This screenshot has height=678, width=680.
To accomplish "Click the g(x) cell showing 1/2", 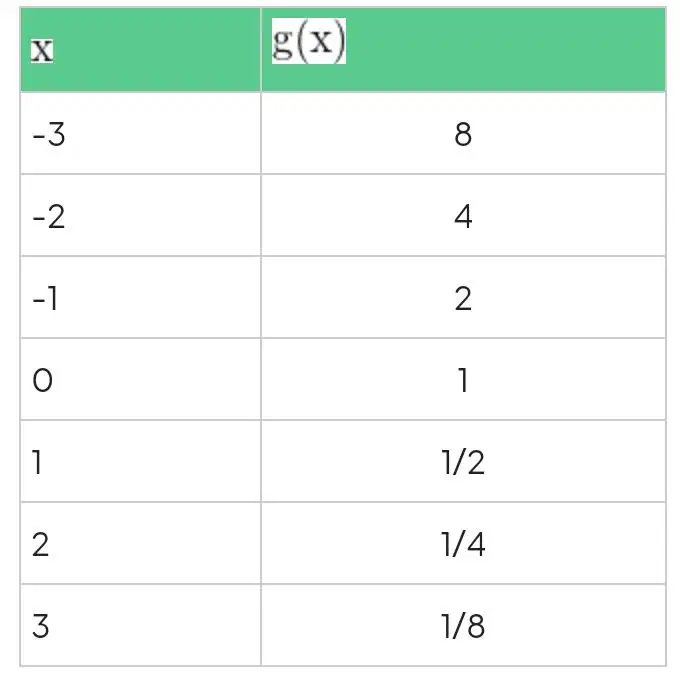I will (x=464, y=461).
